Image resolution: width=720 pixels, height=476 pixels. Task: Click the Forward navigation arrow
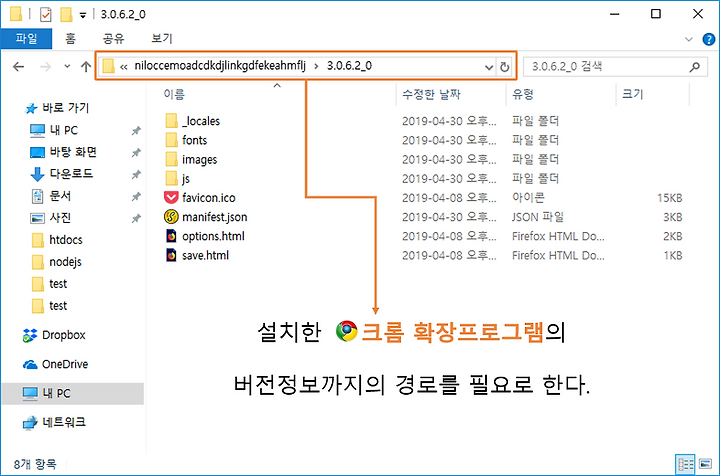(x=45, y=67)
